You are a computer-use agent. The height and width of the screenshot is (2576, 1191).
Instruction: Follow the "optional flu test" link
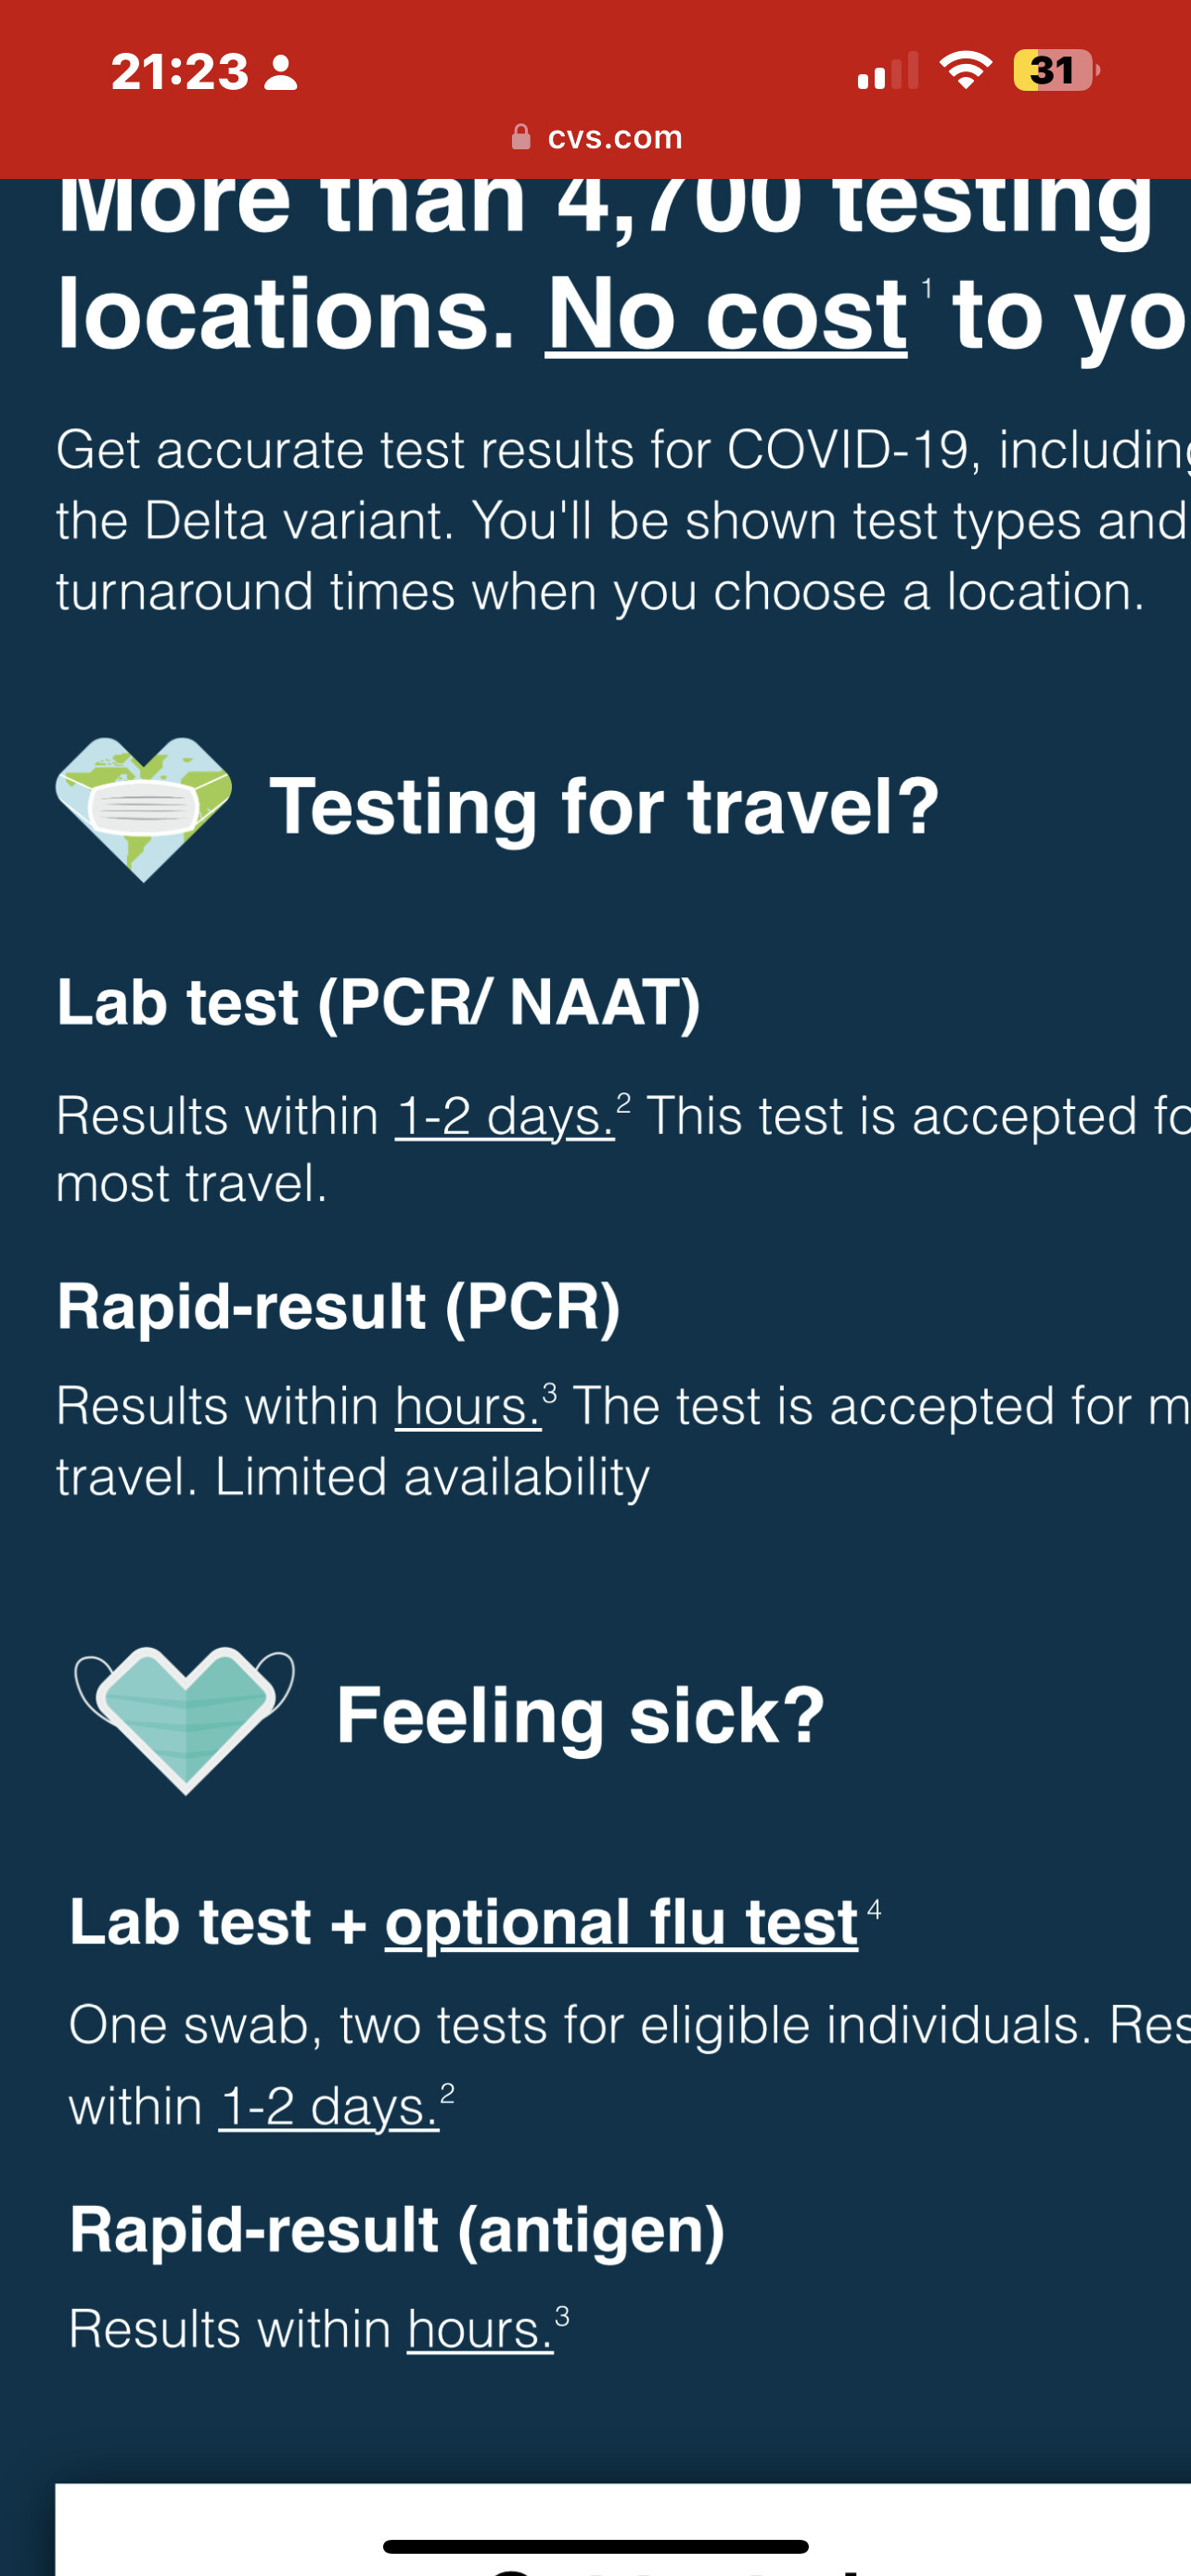(621, 1922)
